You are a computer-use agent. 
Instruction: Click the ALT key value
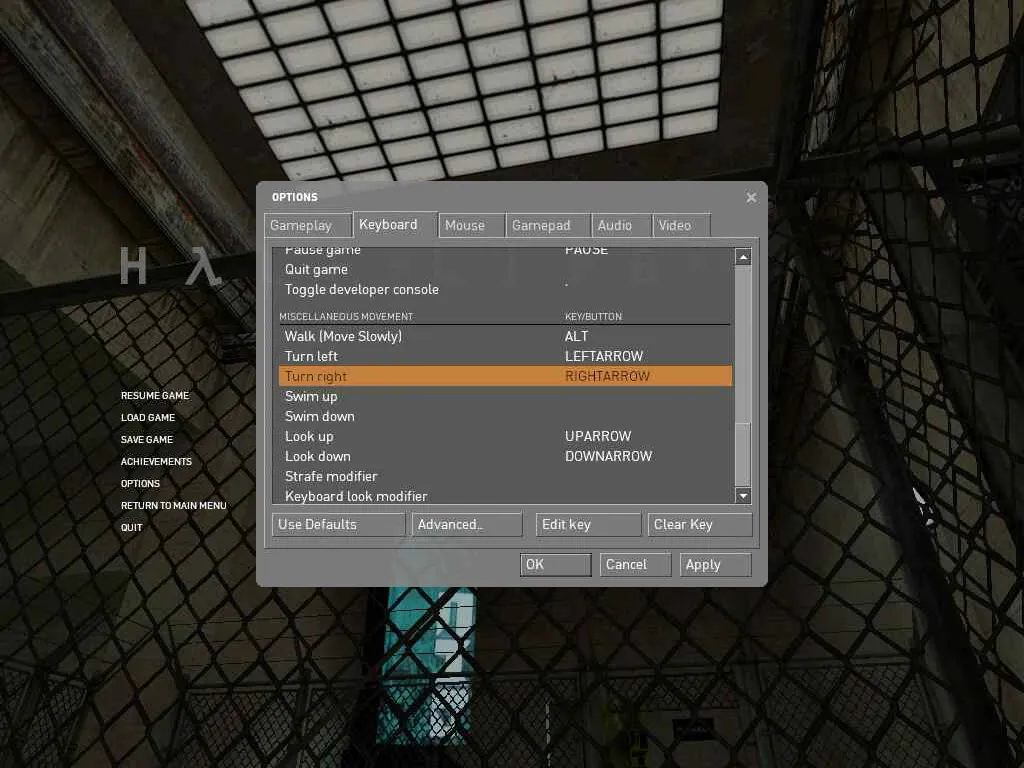577,336
